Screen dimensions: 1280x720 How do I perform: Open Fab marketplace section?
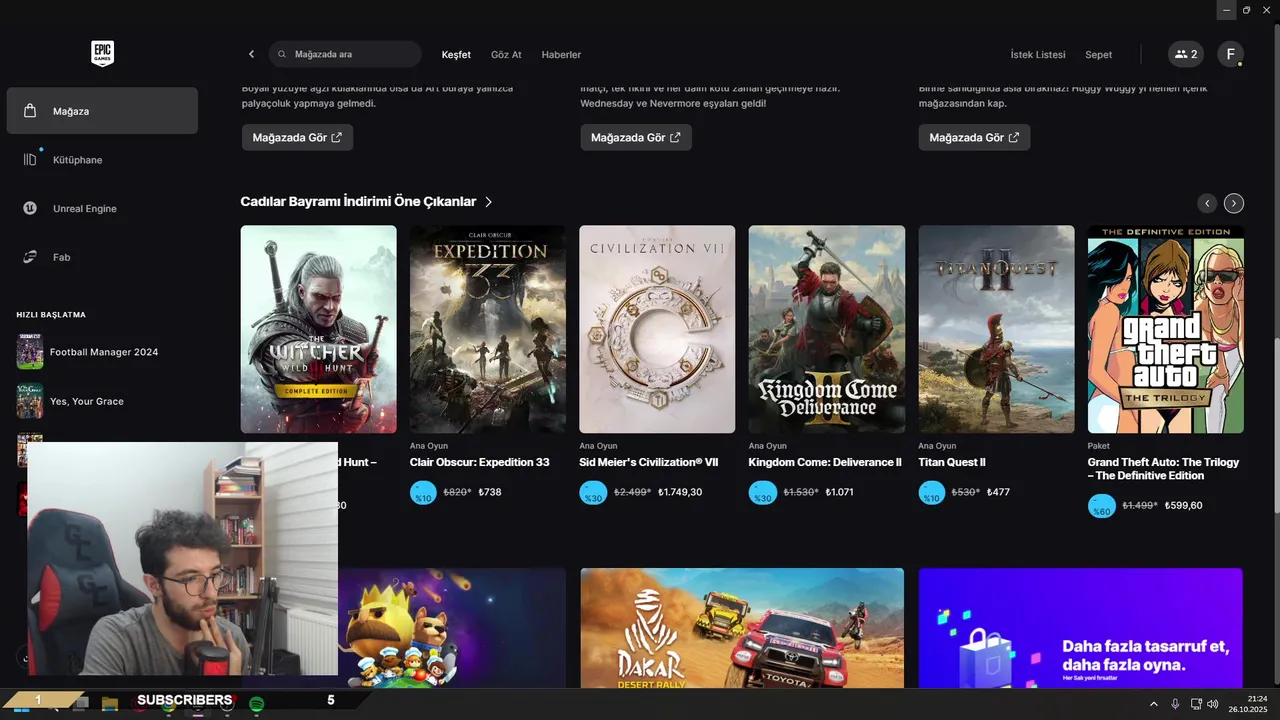tap(102, 257)
